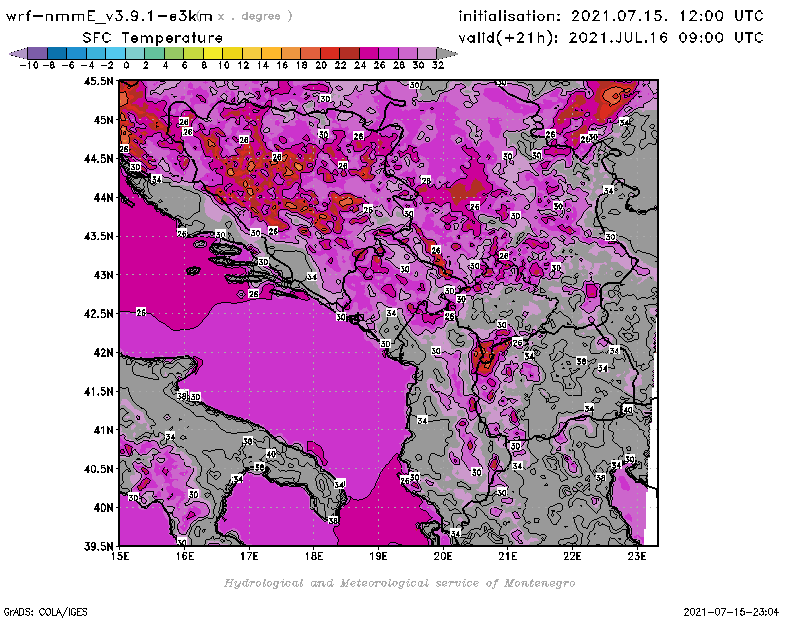Select the "41N" latitude label

(103, 430)
